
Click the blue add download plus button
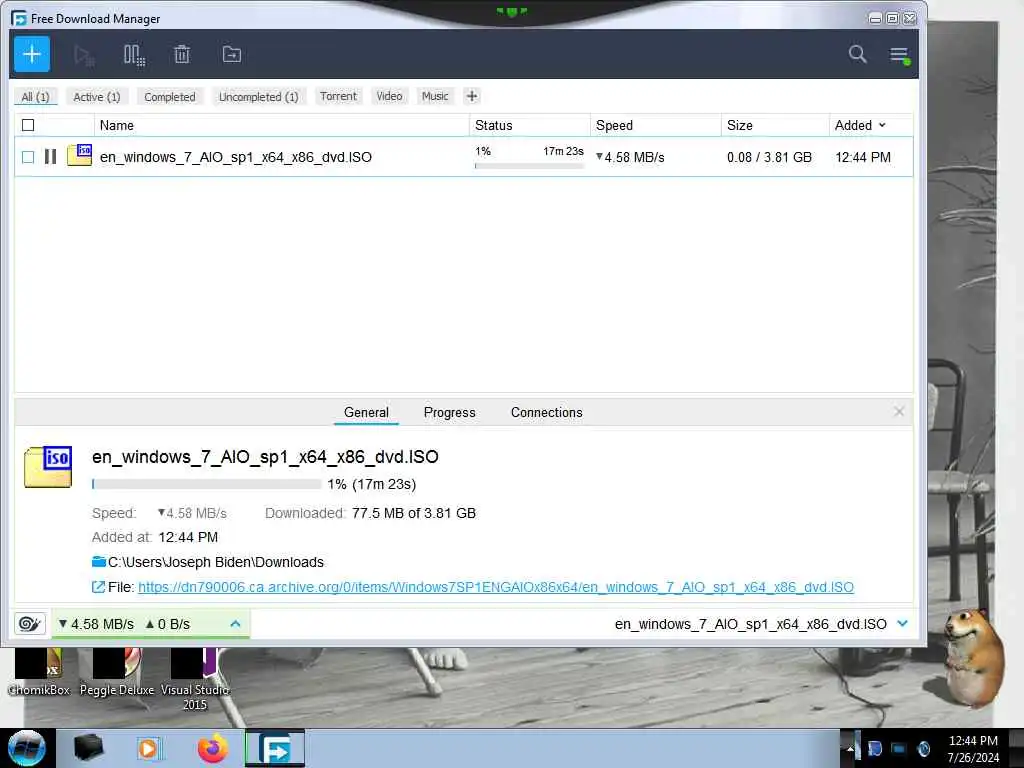click(x=32, y=54)
